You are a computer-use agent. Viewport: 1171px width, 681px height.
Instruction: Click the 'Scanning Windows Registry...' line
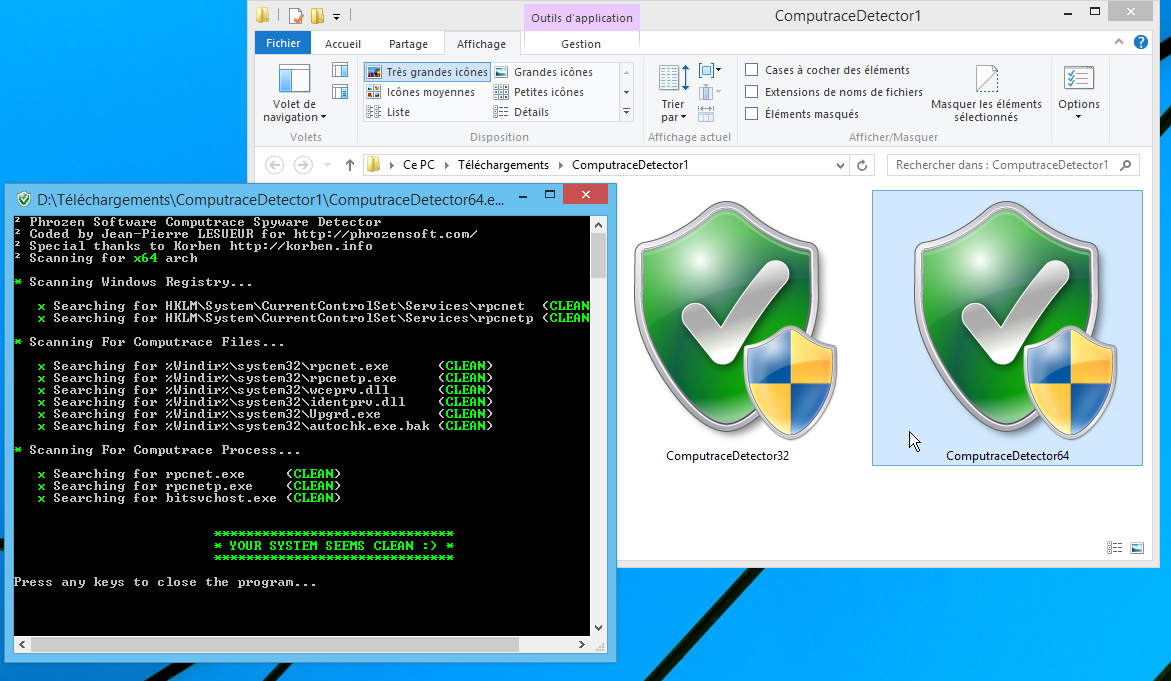coord(140,282)
